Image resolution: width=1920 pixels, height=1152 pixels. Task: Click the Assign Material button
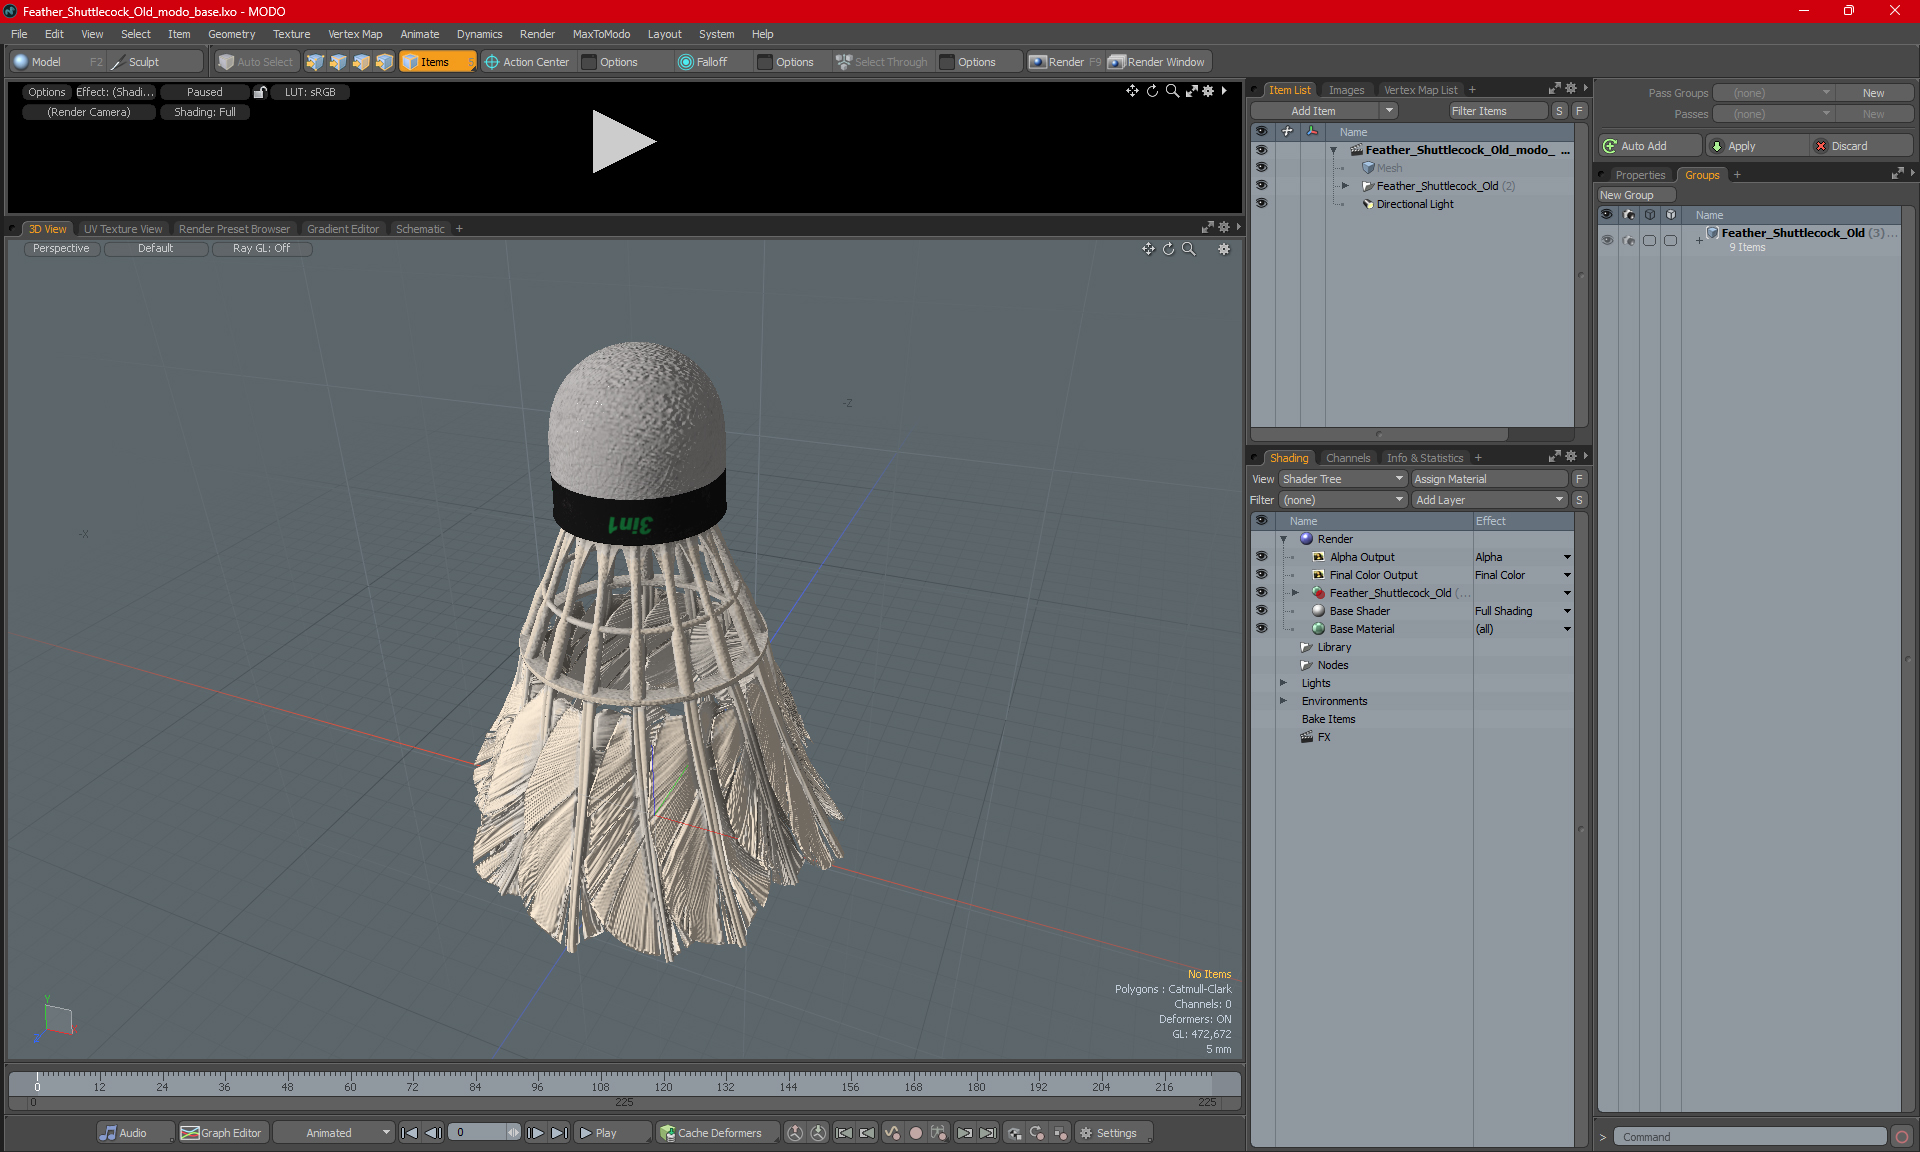(1489, 479)
